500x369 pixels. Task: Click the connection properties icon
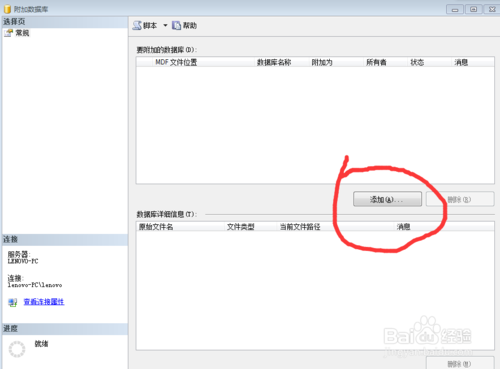(x=13, y=302)
